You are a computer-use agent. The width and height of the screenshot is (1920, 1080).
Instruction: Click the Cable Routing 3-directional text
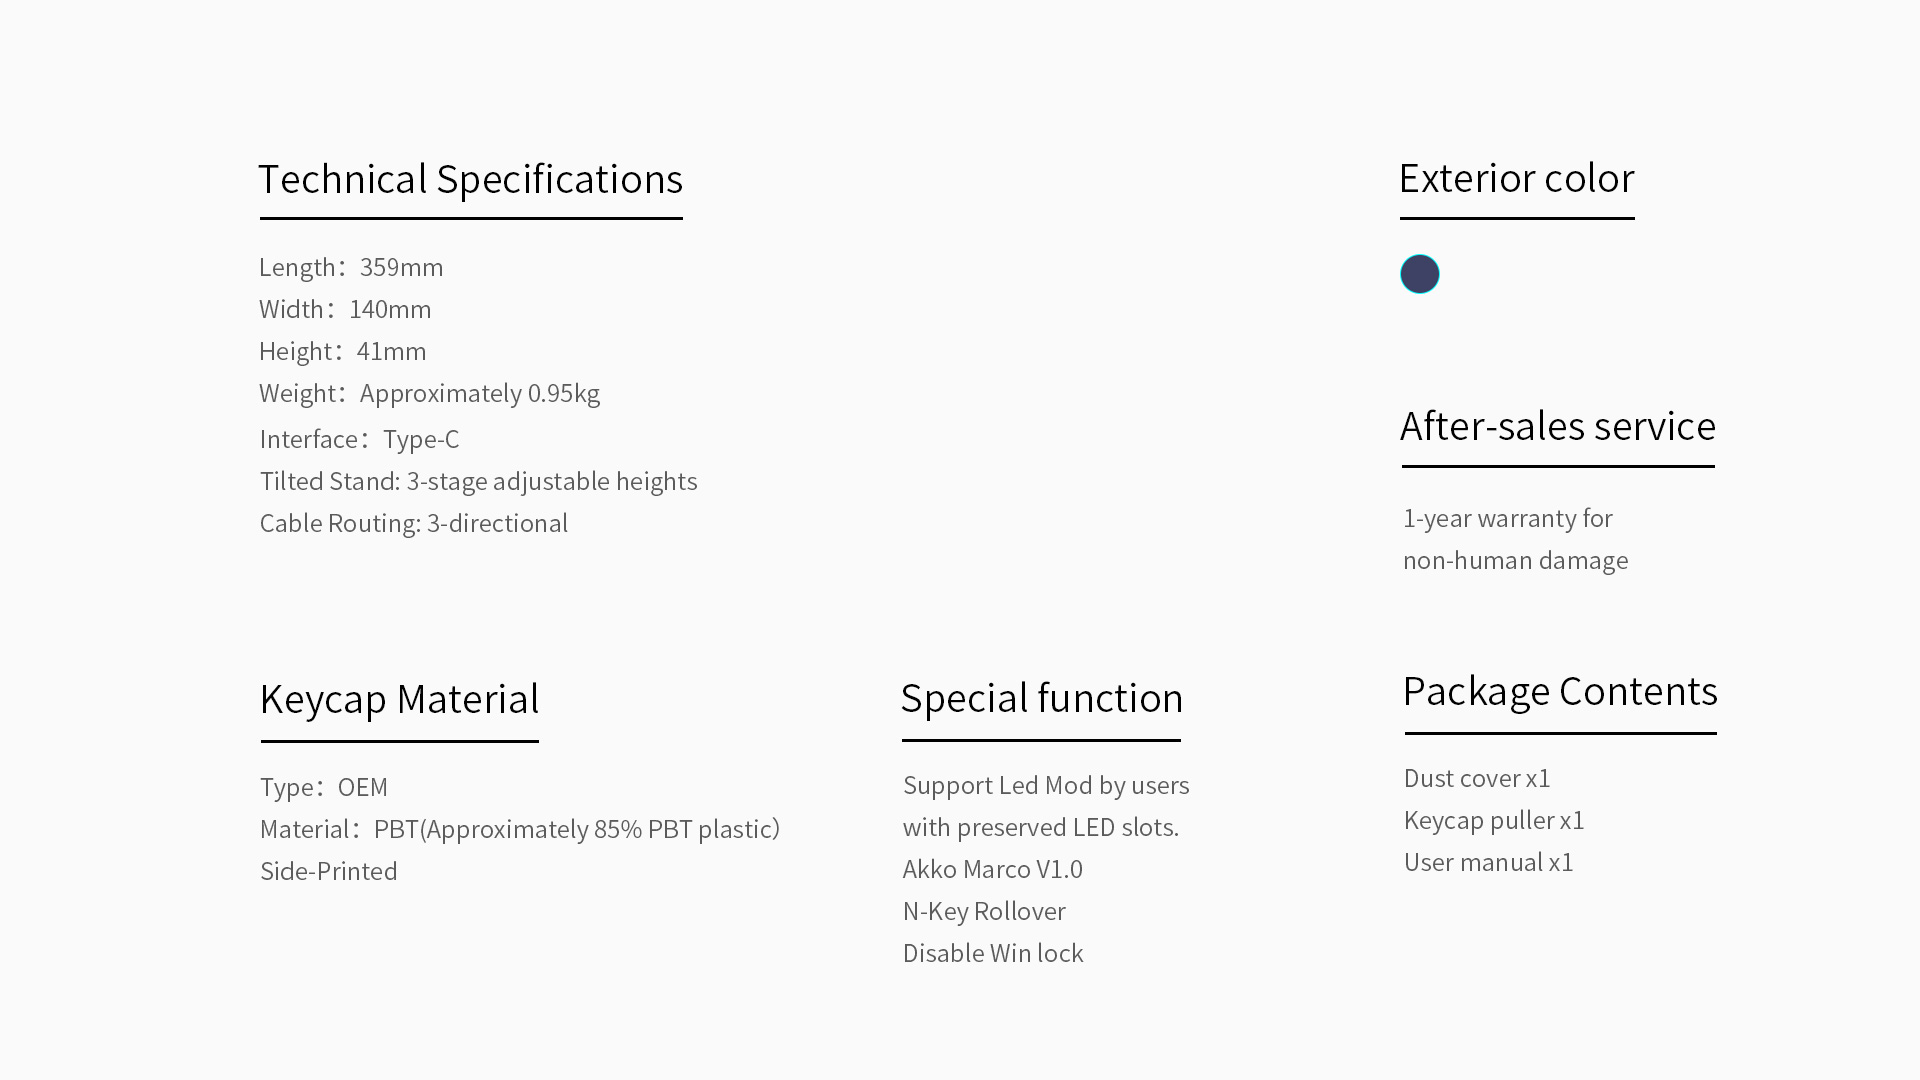point(413,523)
